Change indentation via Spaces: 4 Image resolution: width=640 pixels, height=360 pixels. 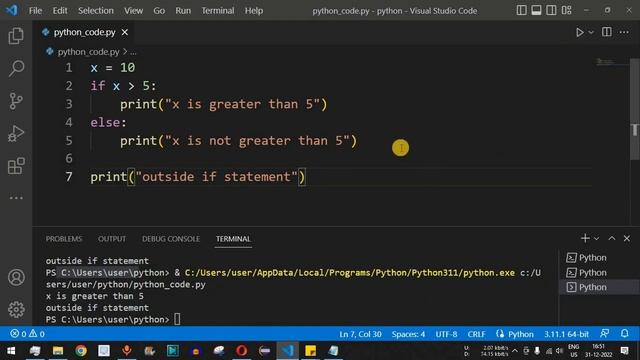tap(408, 334)
